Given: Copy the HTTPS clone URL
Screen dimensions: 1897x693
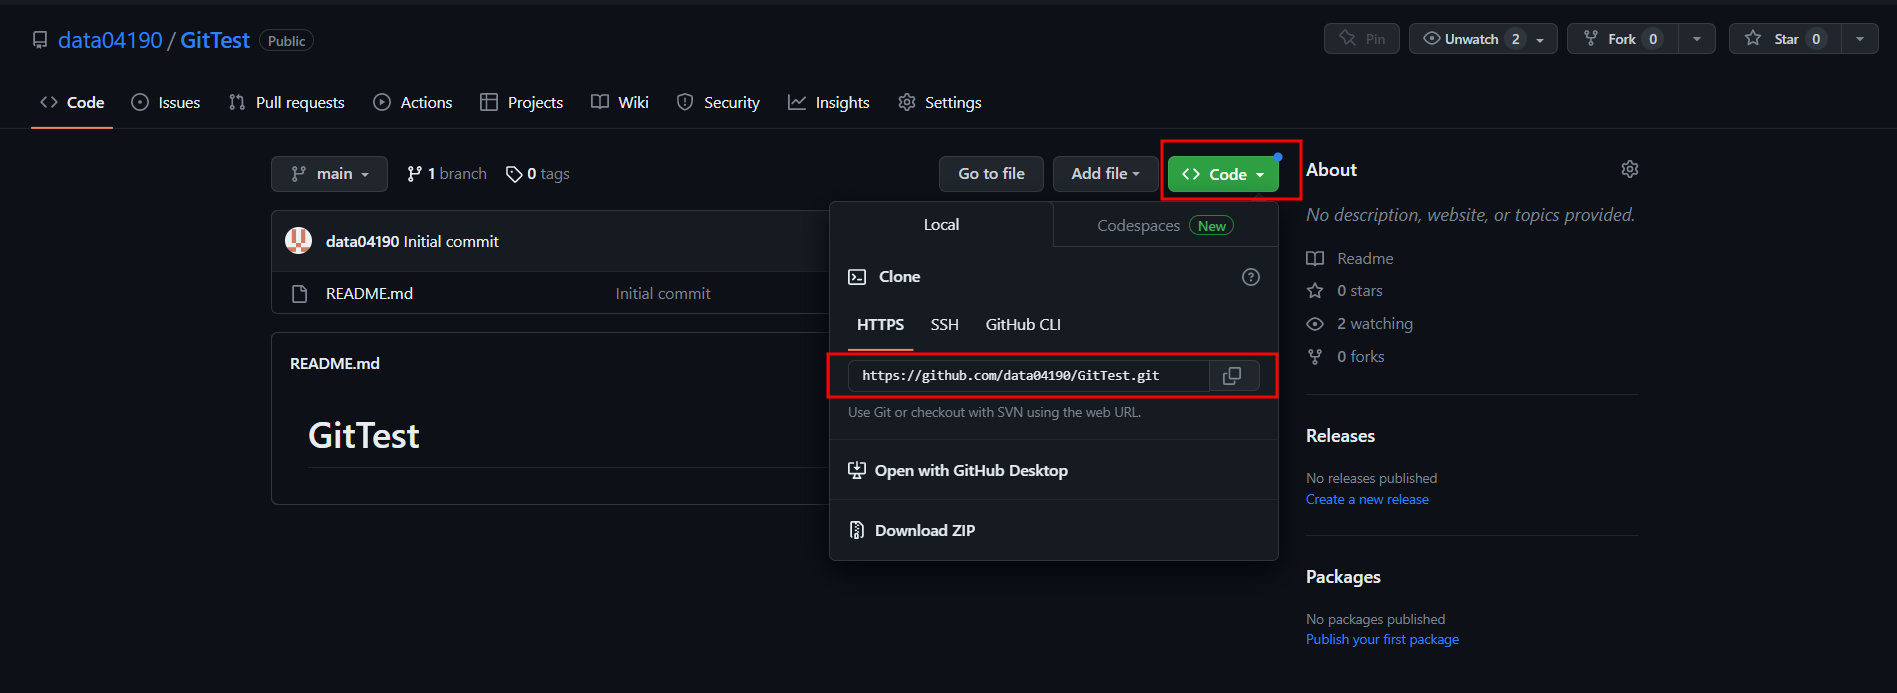Looking at the screenshot, I should pyautogui.click(x=1233, y=375).
